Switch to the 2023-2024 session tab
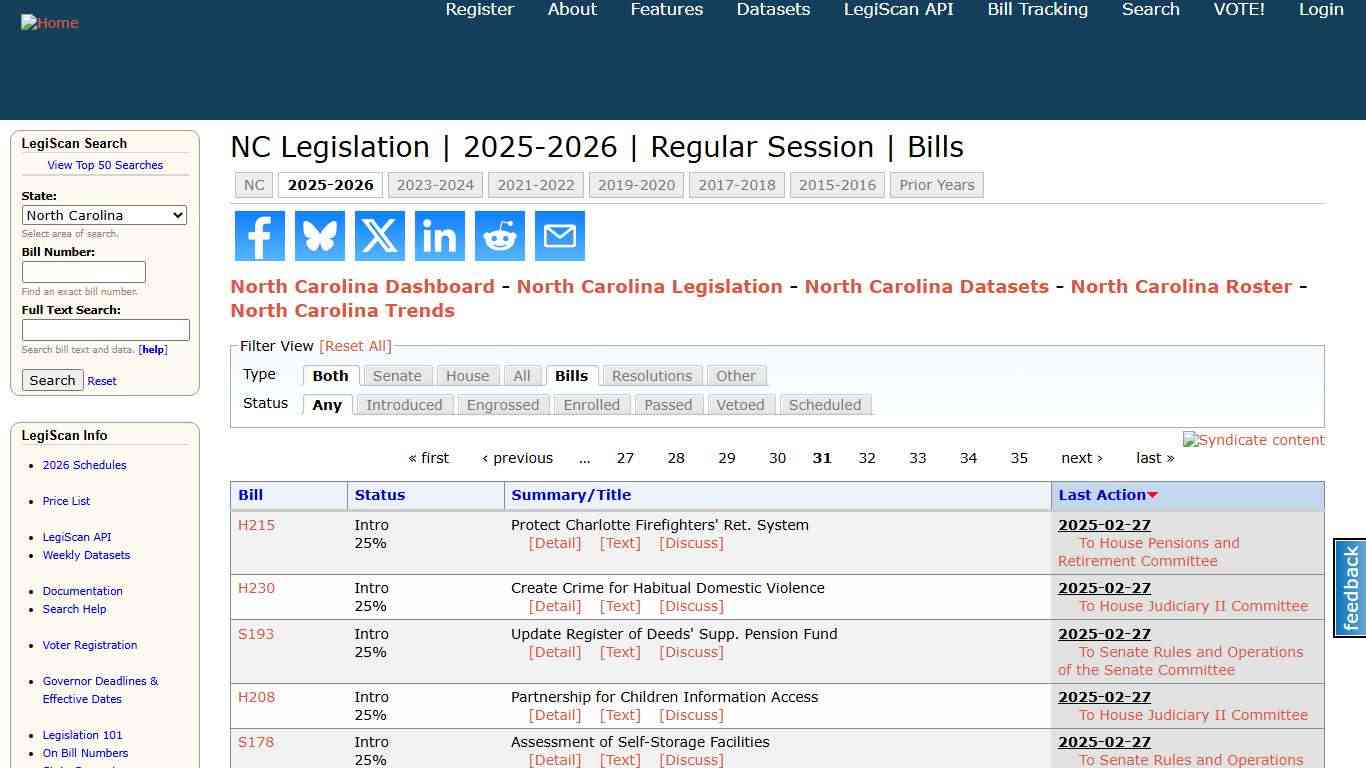 (x=435, y=184)
